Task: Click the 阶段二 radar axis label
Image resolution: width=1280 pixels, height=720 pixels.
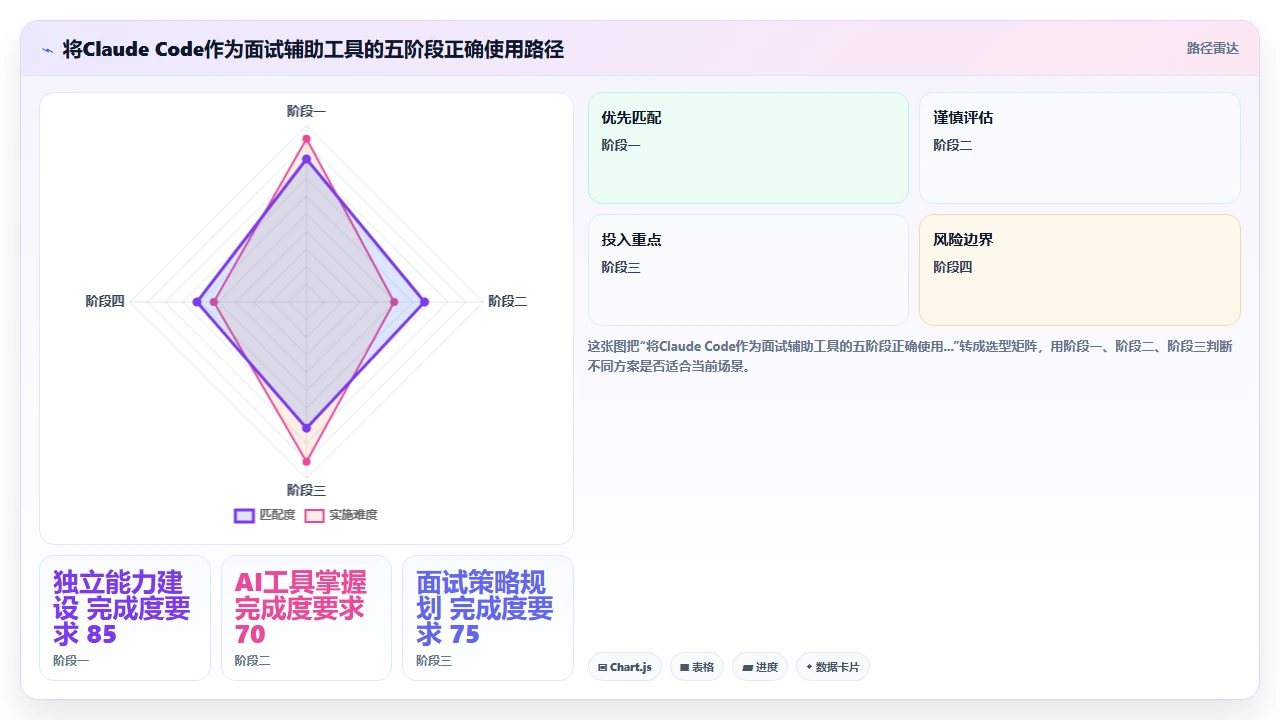Action: pos(507,301)
